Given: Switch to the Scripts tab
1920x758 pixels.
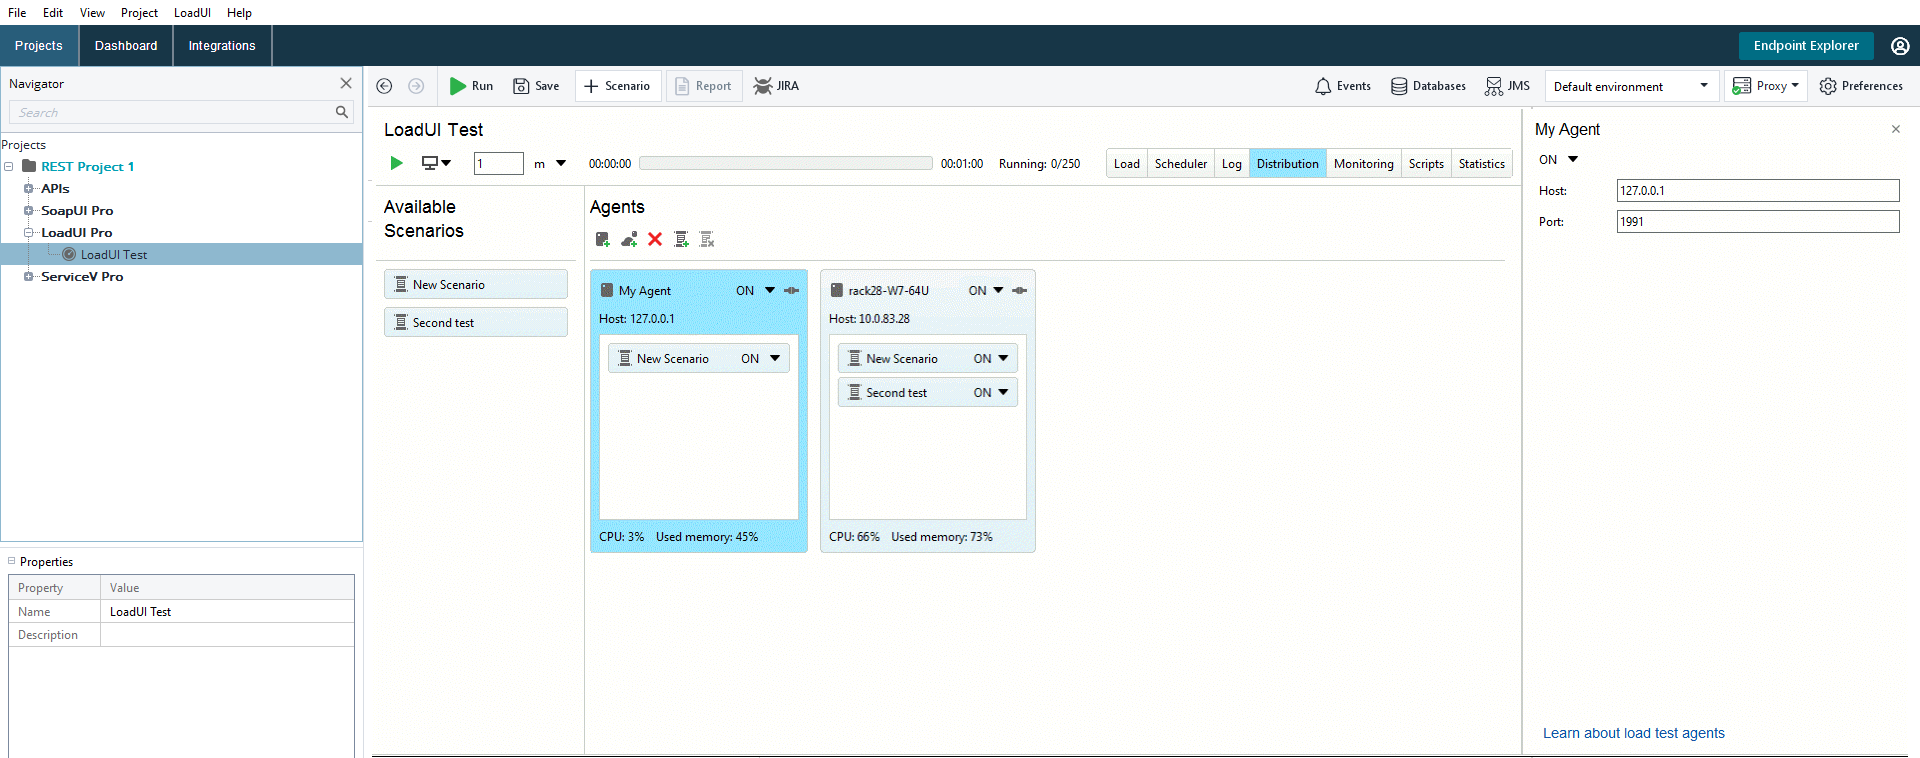Looking at the screenshot, I should tap(1426, 164).
